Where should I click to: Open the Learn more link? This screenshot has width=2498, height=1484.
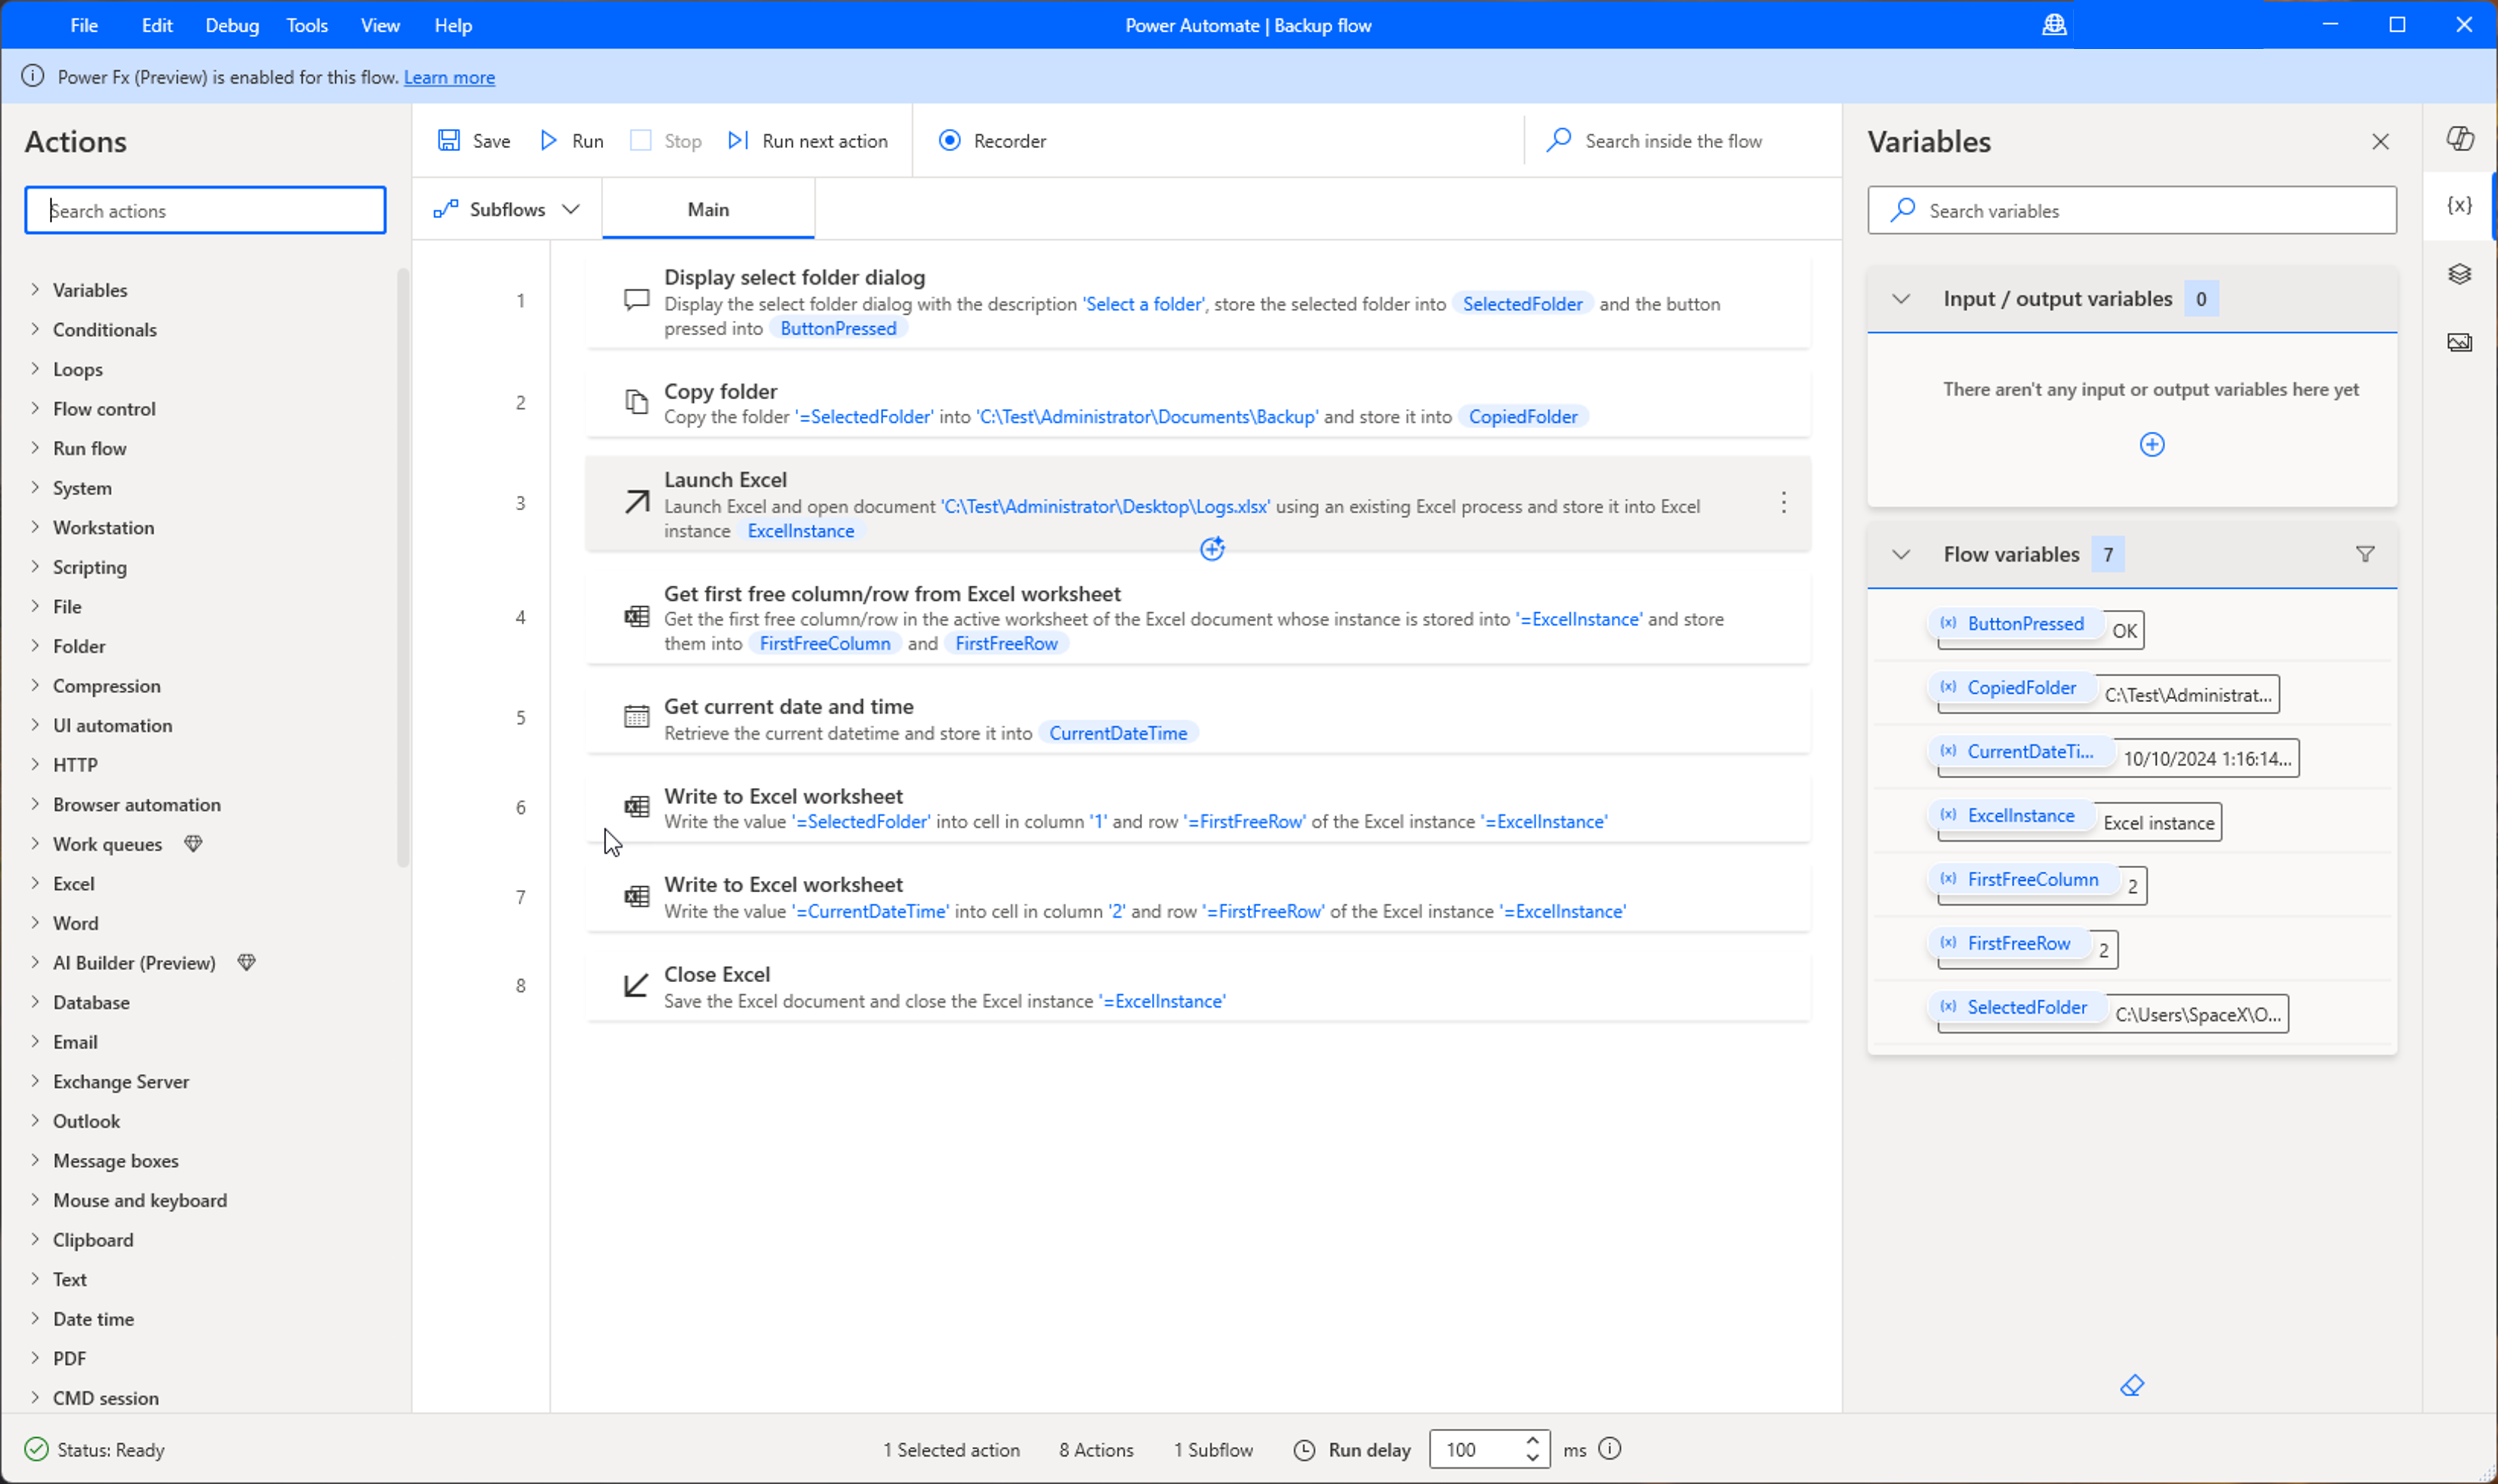449,77
